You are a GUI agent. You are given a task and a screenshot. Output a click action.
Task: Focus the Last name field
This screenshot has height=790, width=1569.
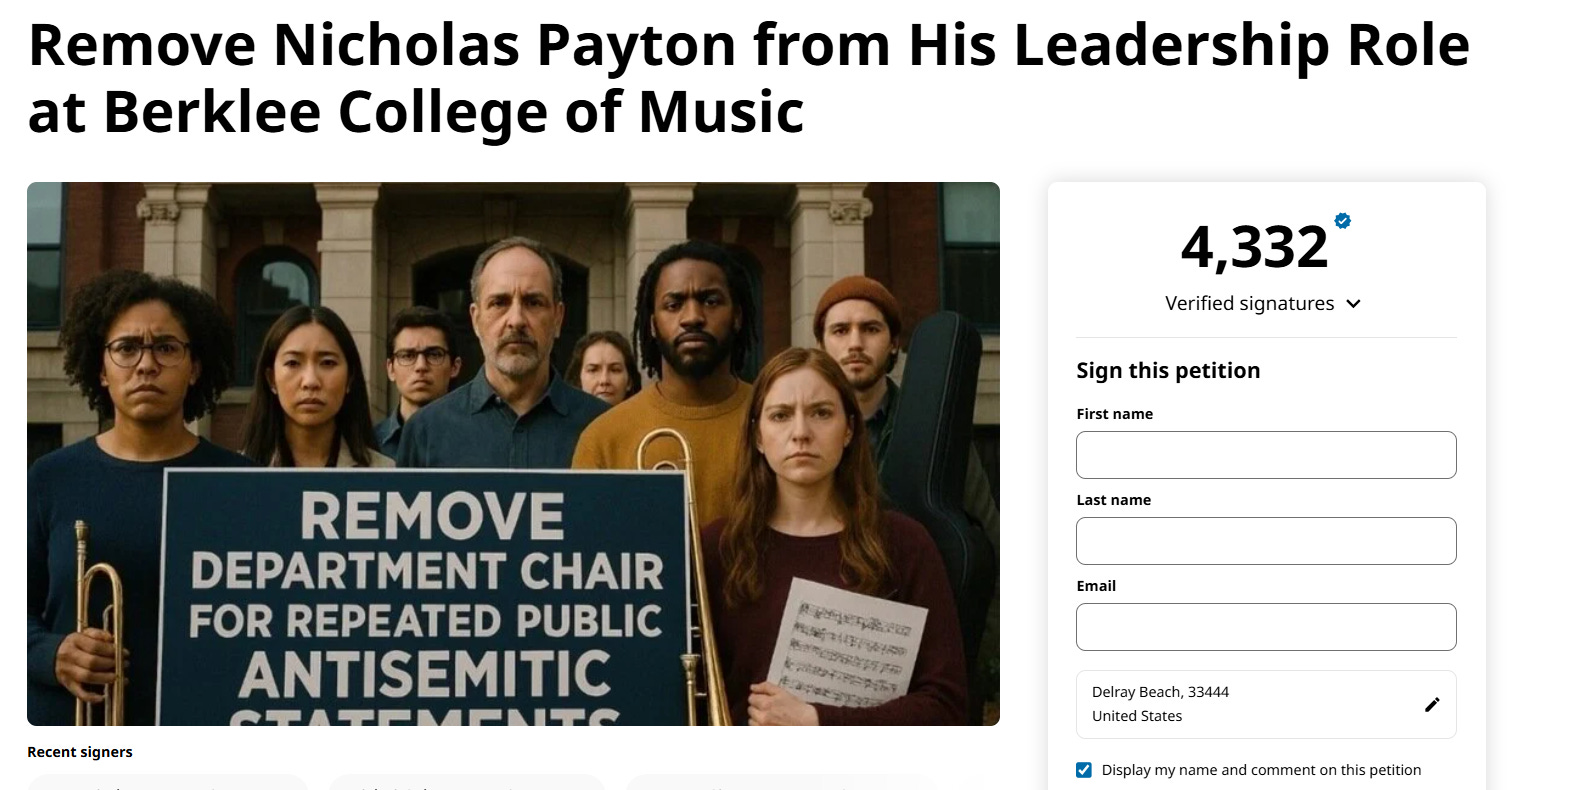click(x=1266, y=541)
